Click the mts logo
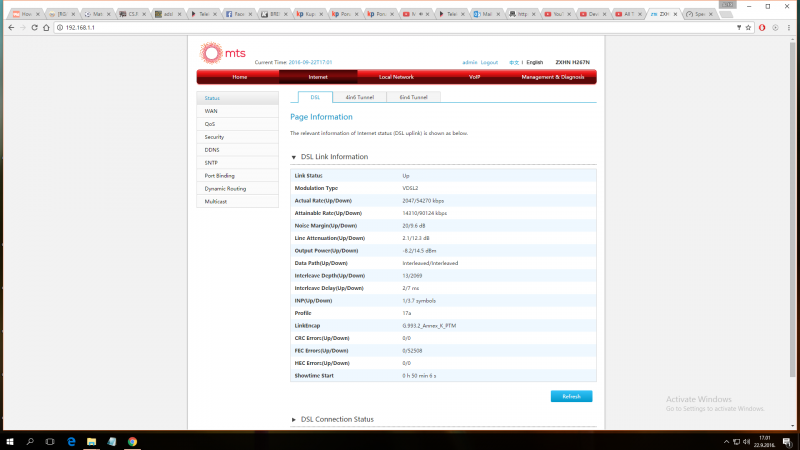 tap(222, 53)
